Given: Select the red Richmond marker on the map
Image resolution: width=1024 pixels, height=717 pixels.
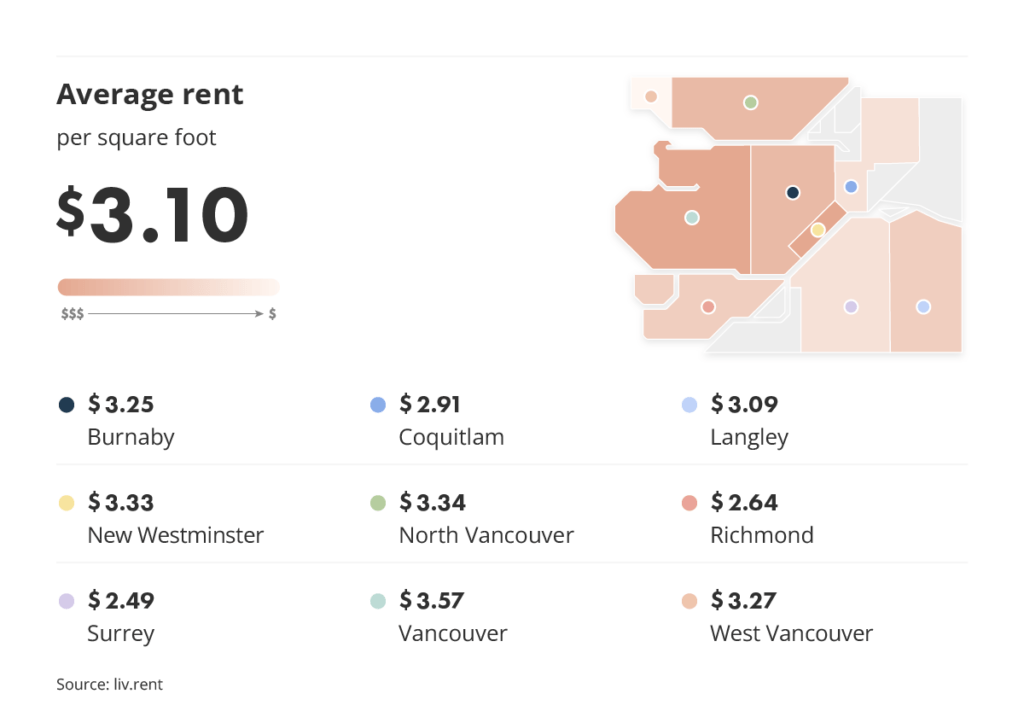Looking at the screenshot, I should pyautogui.click(x=708, y=307).
